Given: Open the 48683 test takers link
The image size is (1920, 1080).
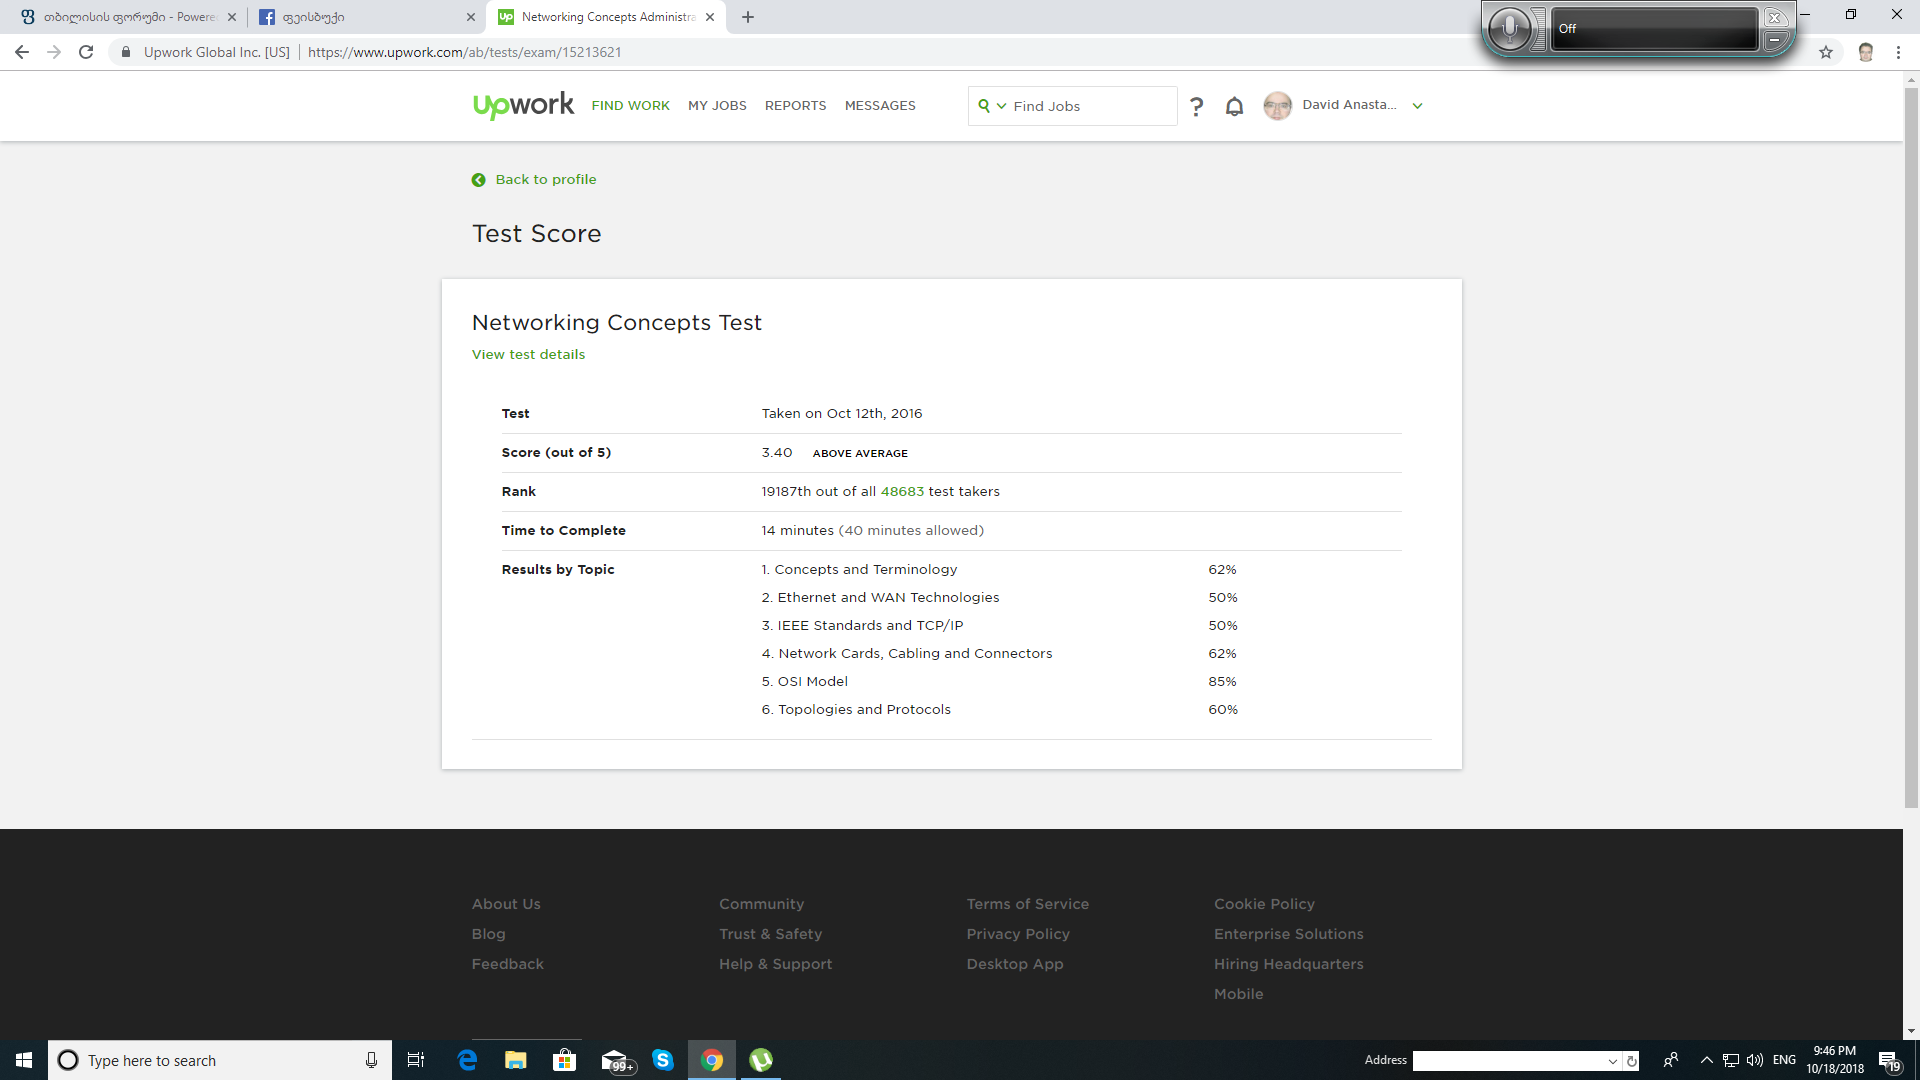Looking at the screenshot, I should [902, 492].
